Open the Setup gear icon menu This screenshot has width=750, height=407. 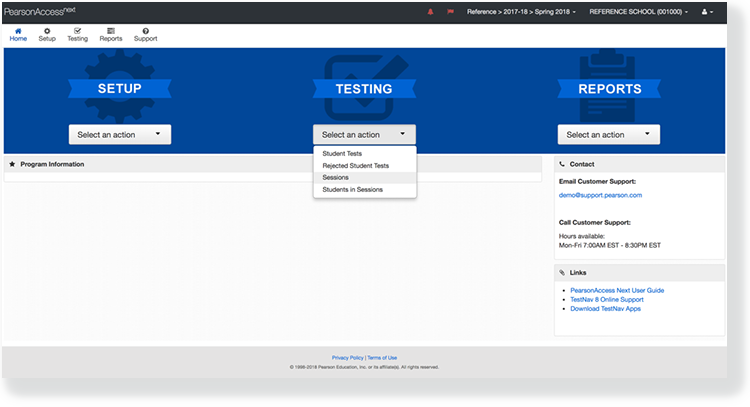[47, 31]
